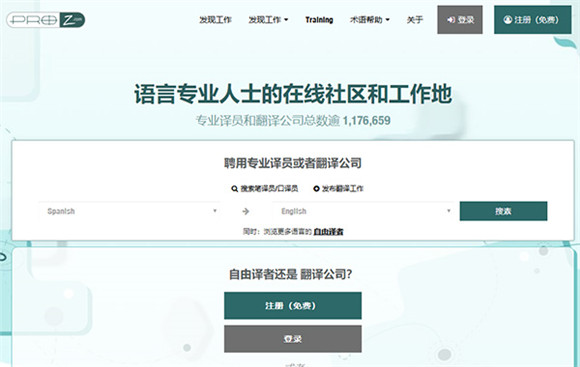The image size is (580, 367).
Task: Click heading 自由译者还是 翻译公司?
Action: [290, 275]
